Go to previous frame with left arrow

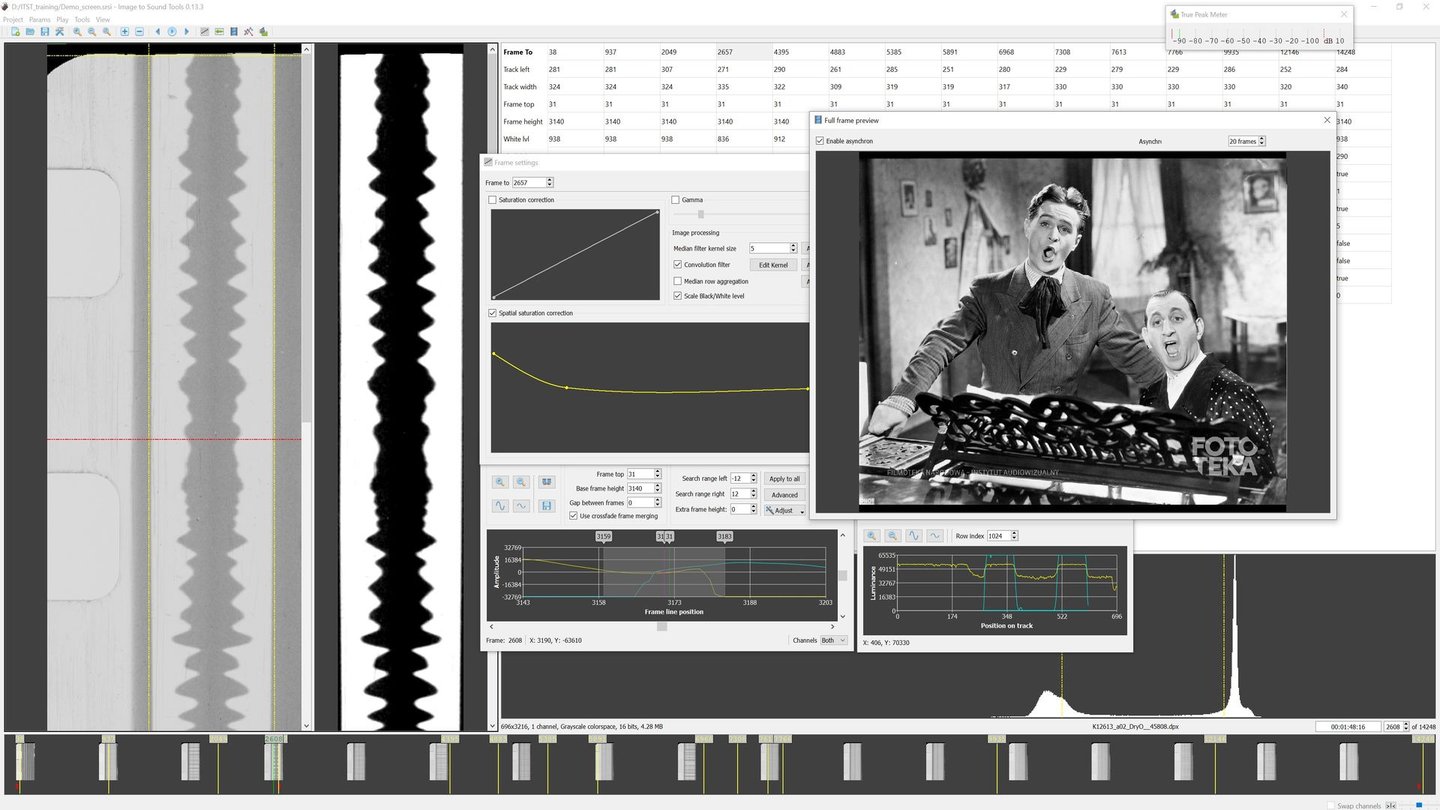coord(157,32)
